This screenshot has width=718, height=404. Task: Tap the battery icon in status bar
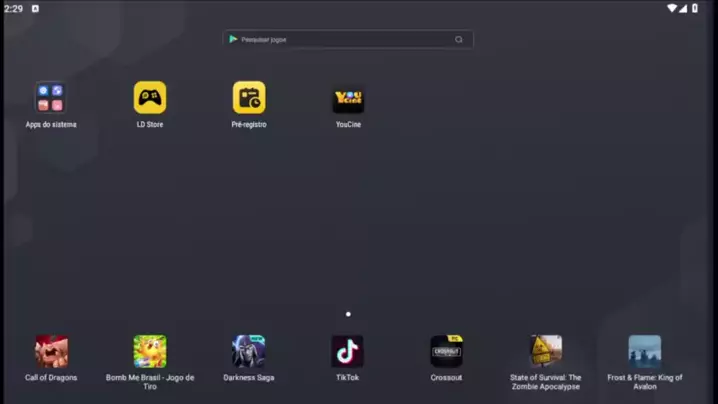point(695,8)
